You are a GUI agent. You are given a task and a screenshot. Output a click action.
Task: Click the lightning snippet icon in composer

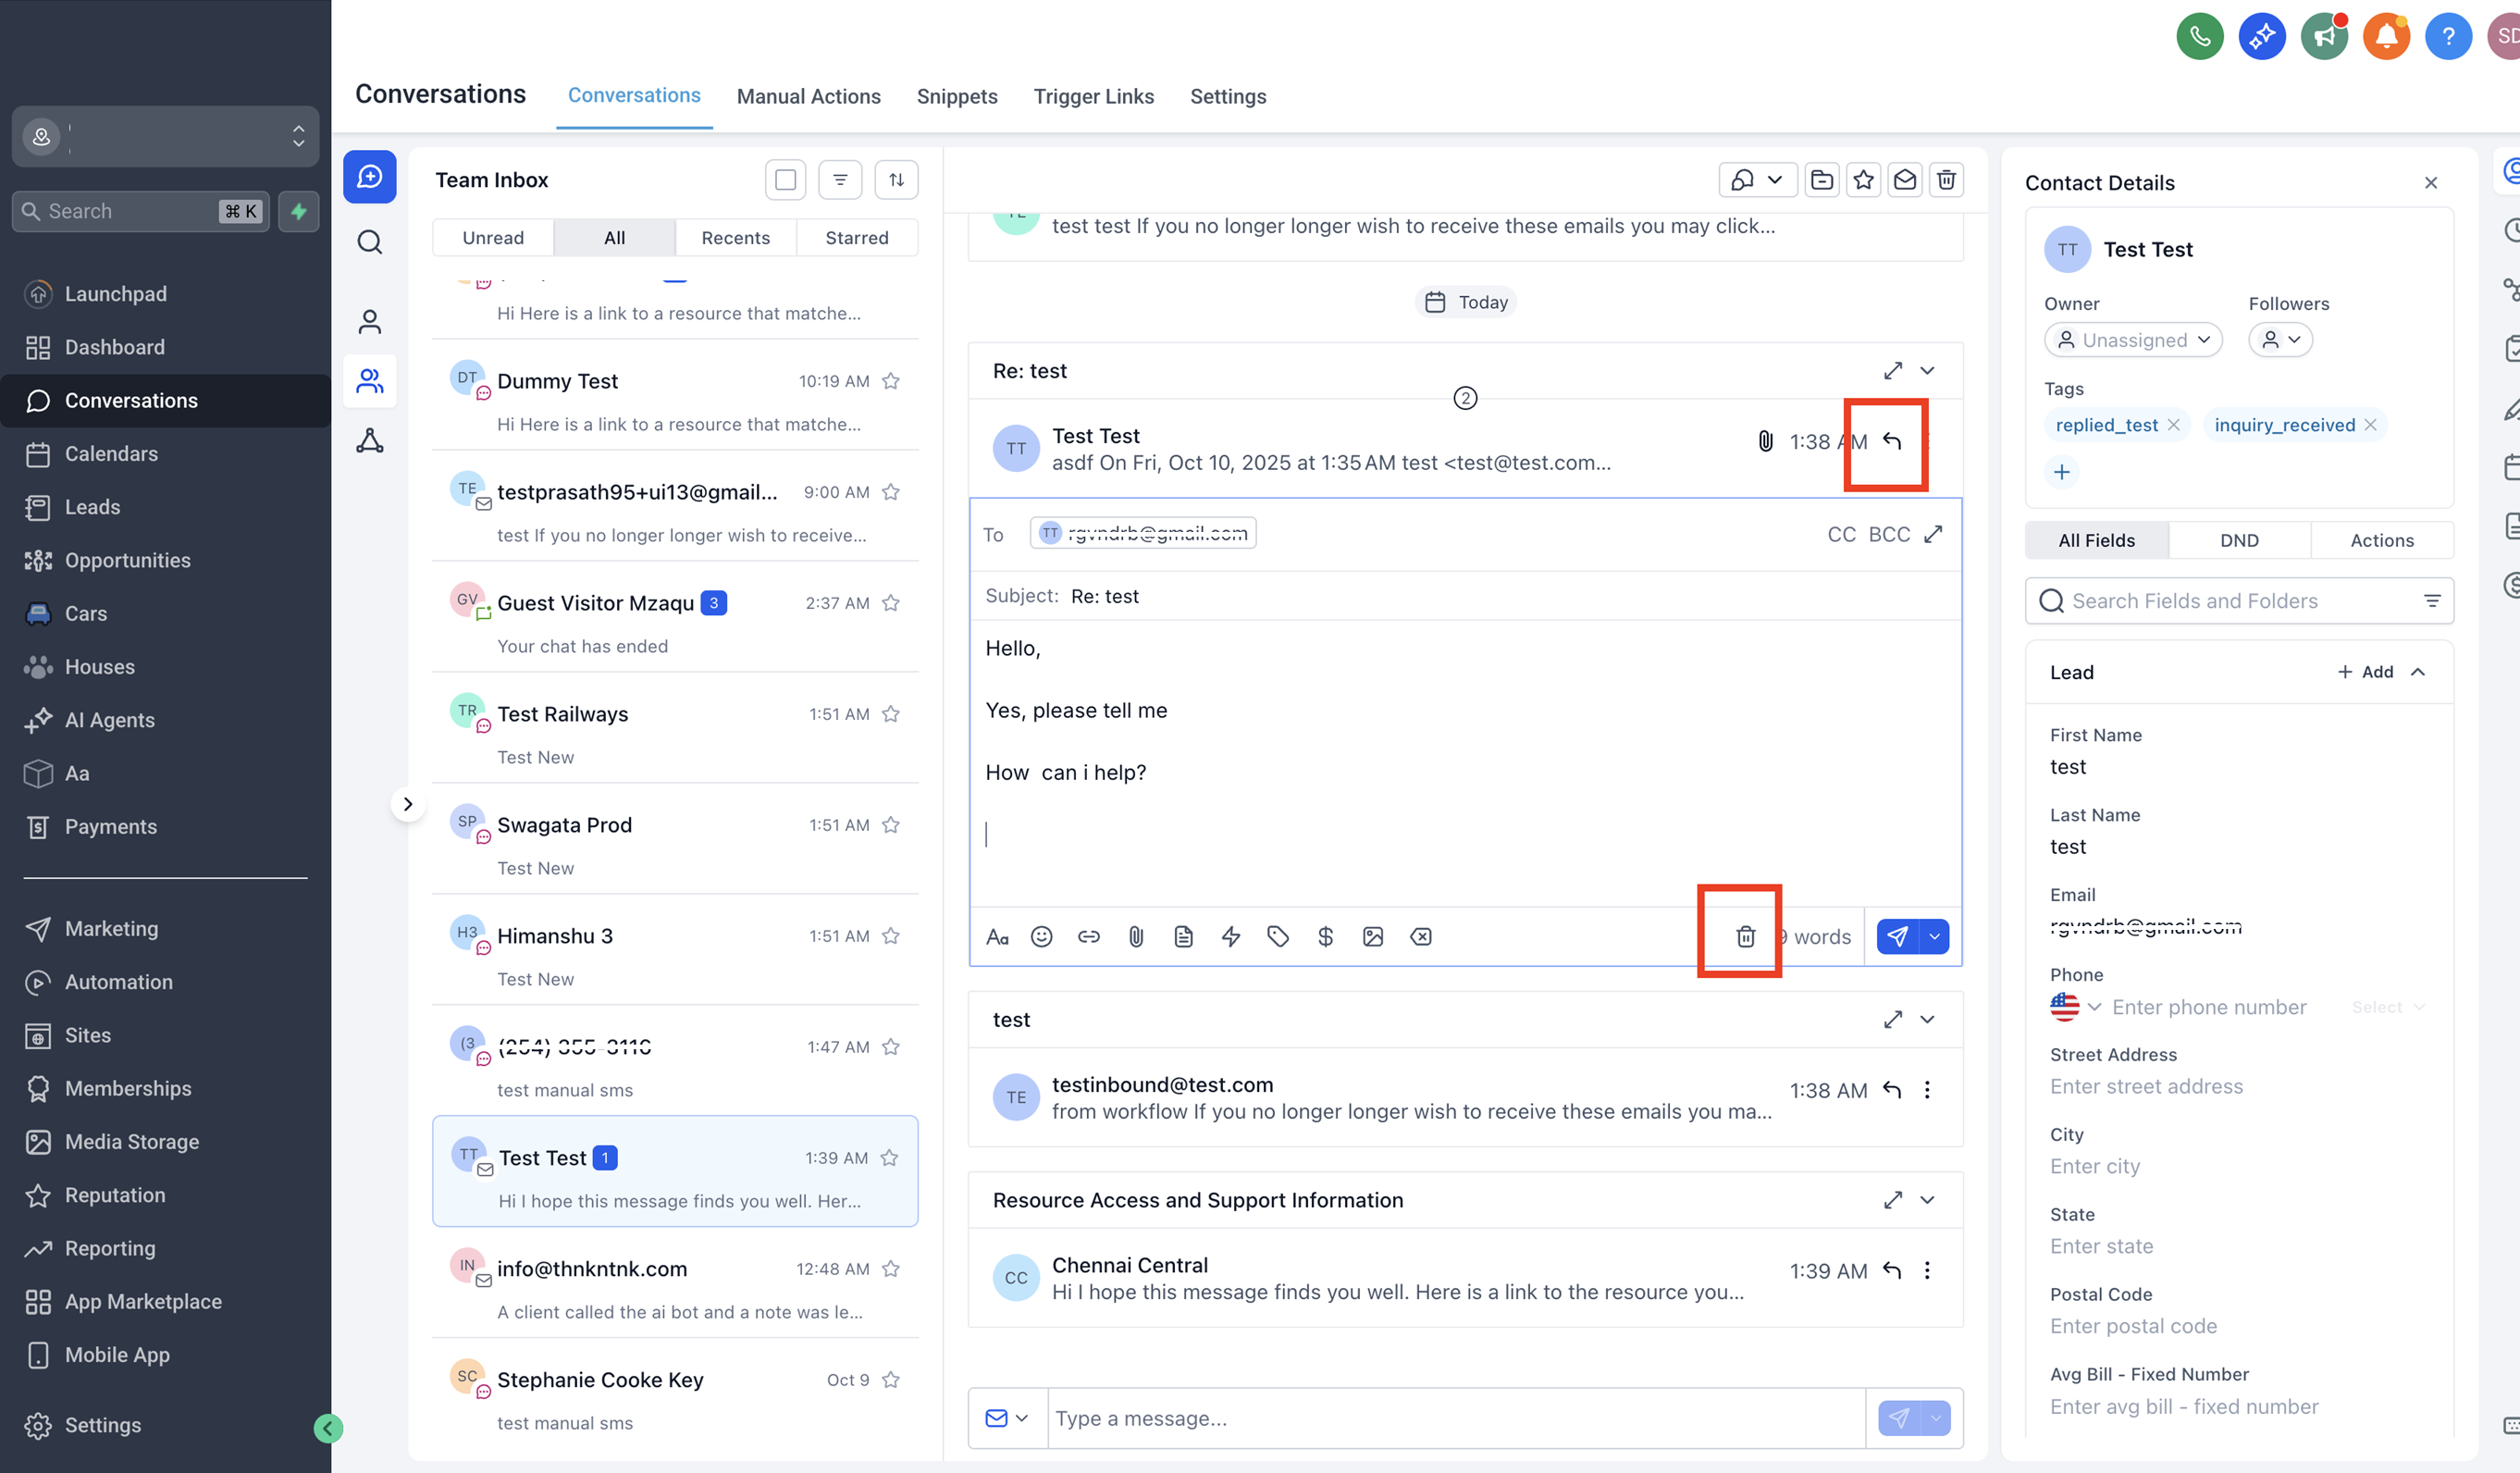coord(1231,936)
